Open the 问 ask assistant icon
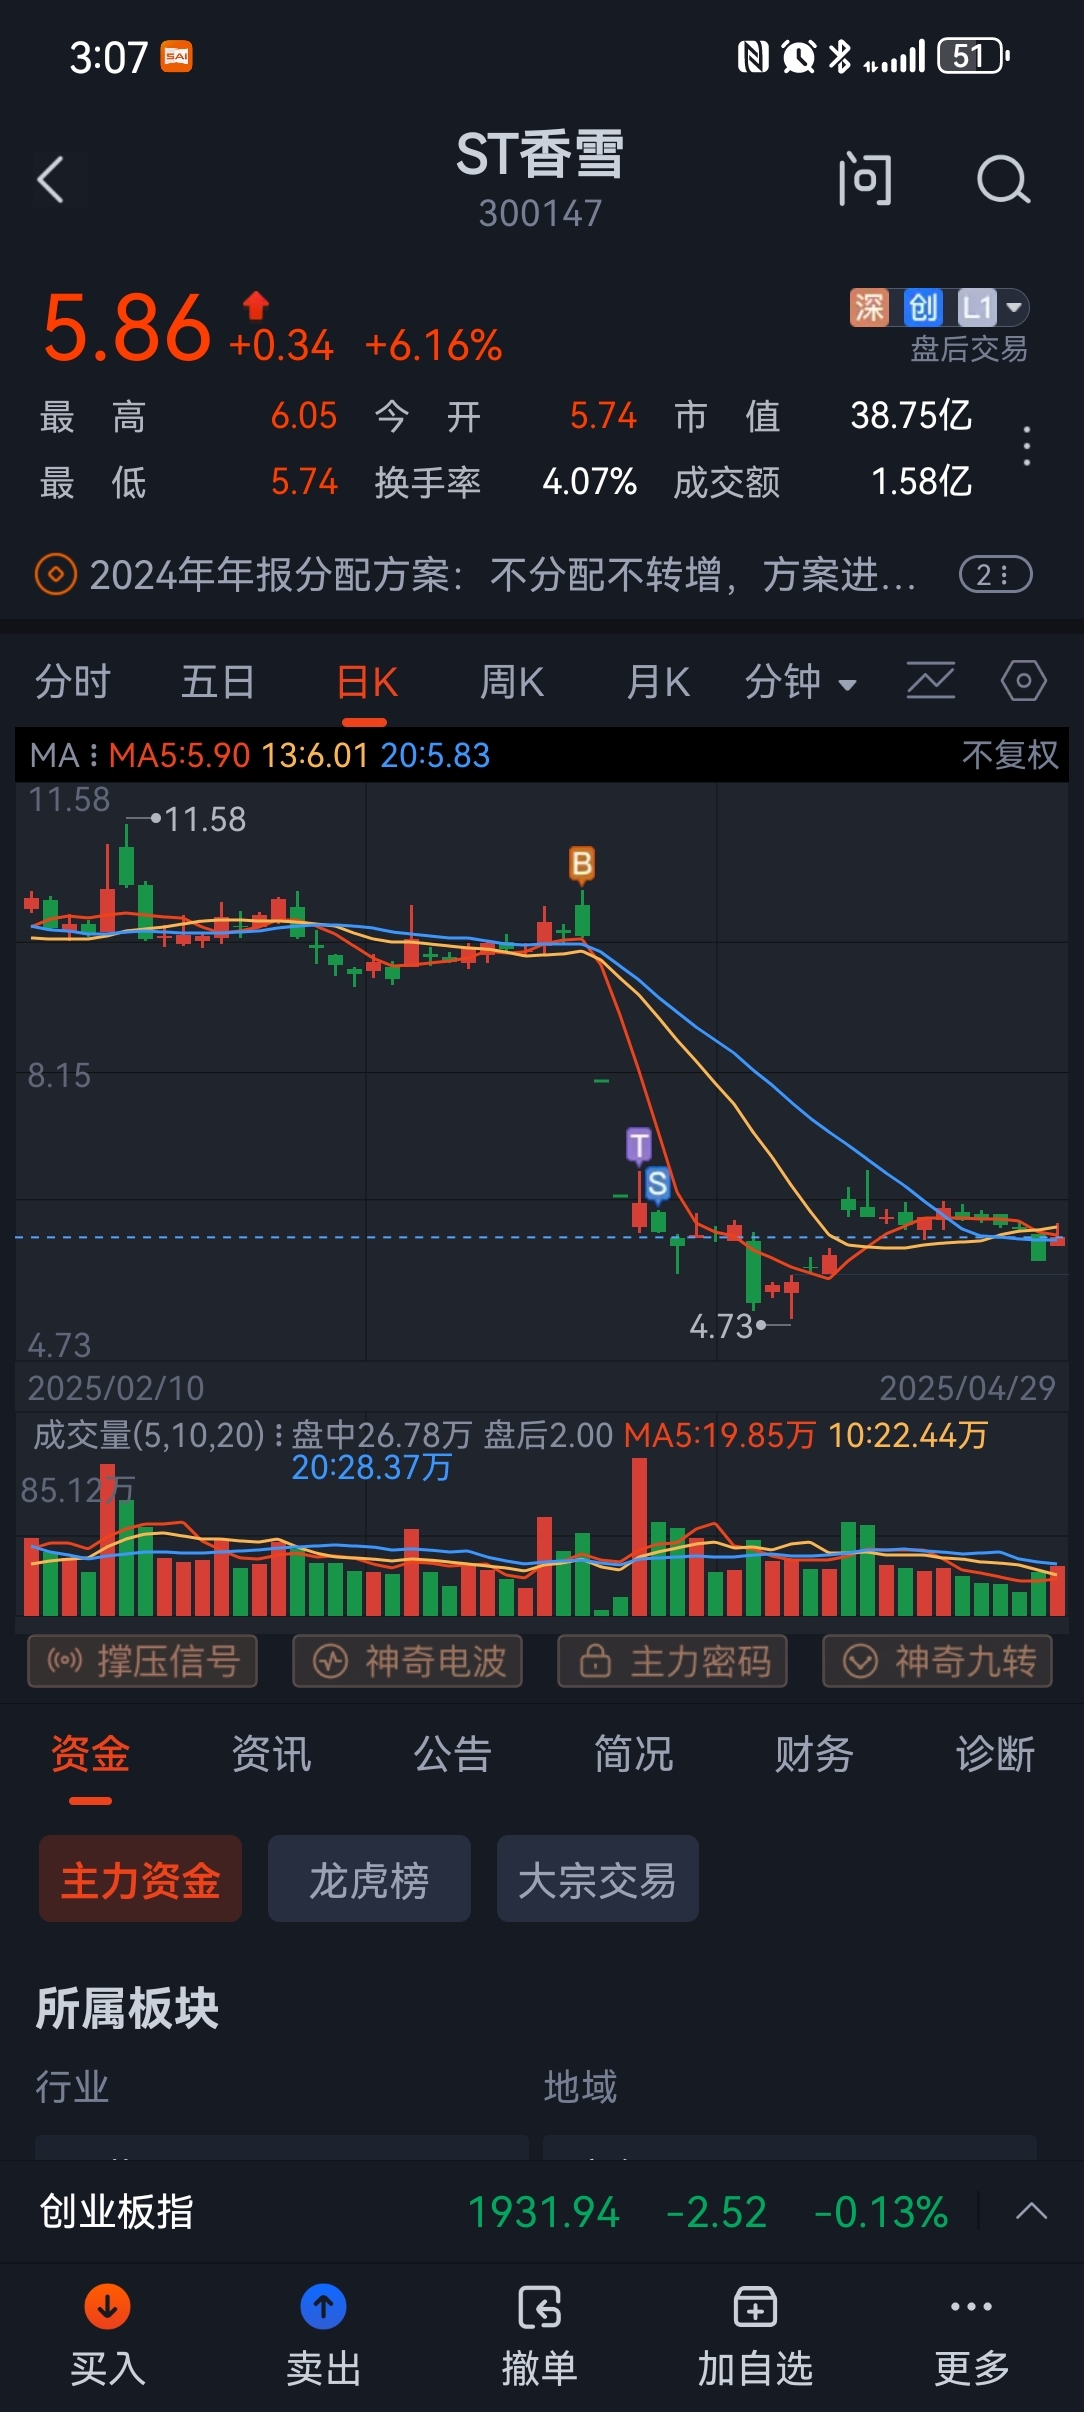 pos(864,180)
